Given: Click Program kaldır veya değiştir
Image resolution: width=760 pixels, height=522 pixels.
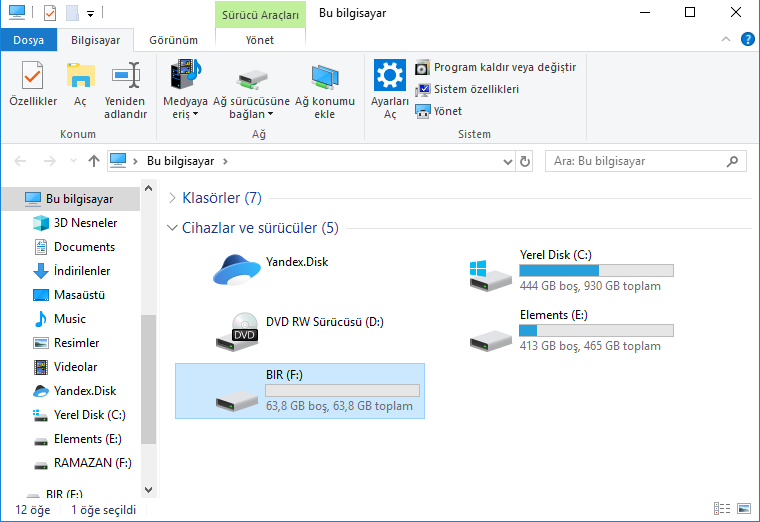Looking at the screenshot, I should 495,67.
